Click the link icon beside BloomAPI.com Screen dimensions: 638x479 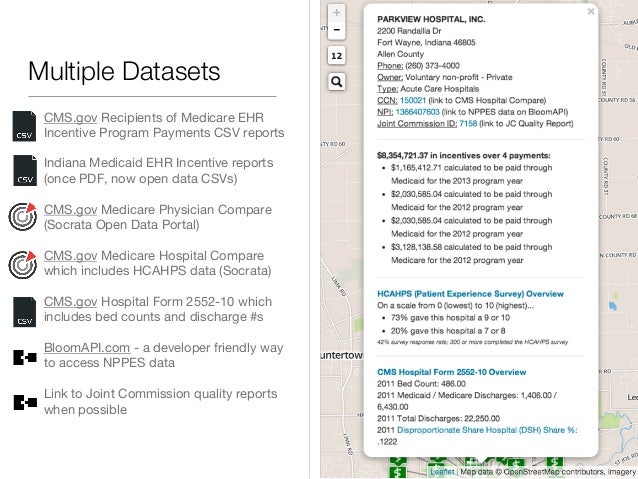[x=25, y=357]
